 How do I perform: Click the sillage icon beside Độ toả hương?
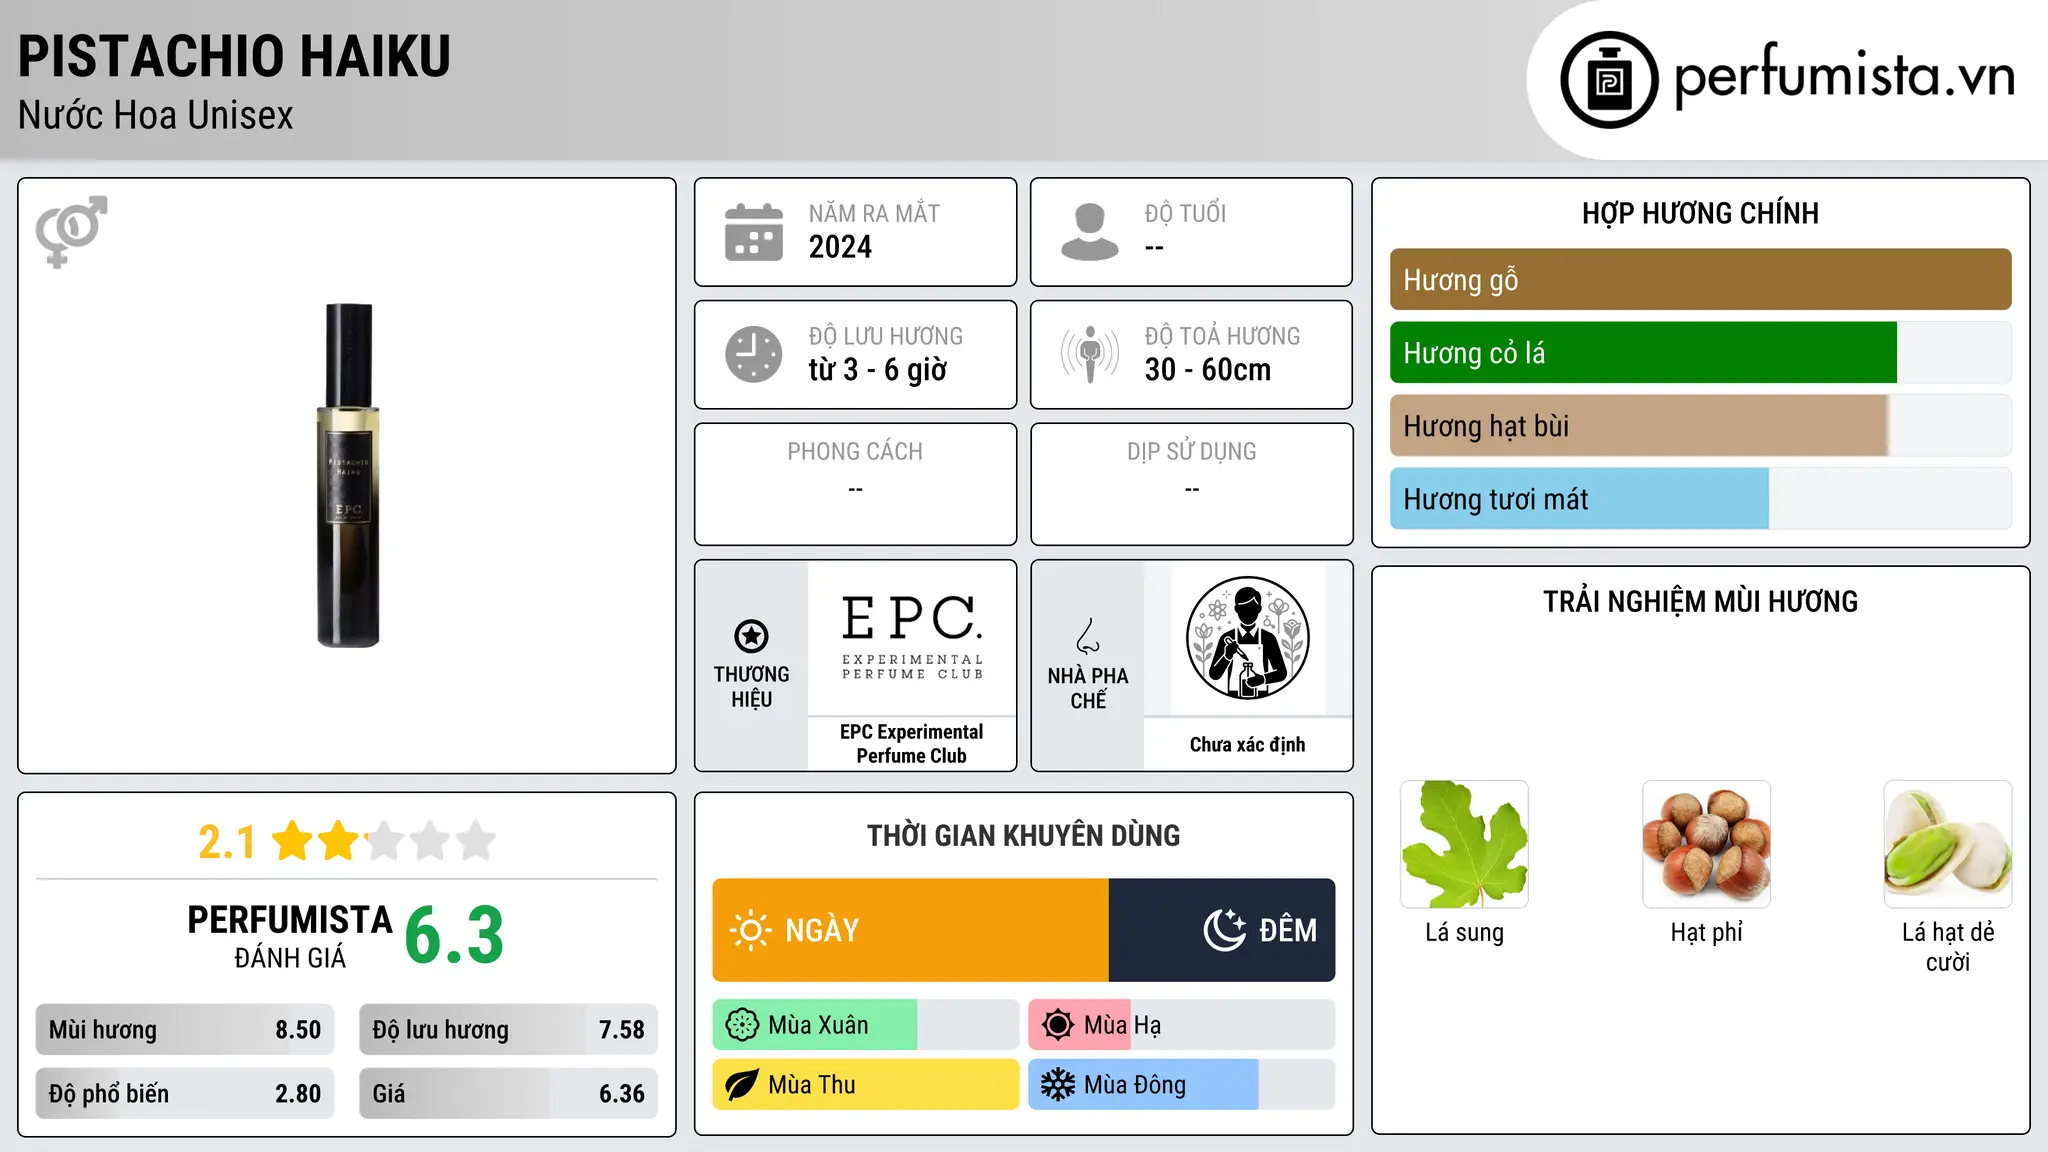1090,354
